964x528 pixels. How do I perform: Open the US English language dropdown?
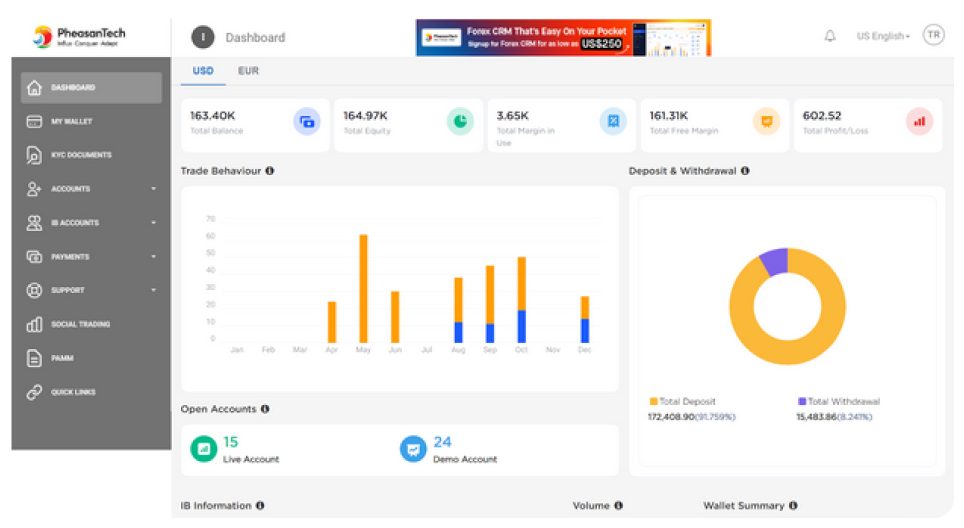tap(883, 36)
